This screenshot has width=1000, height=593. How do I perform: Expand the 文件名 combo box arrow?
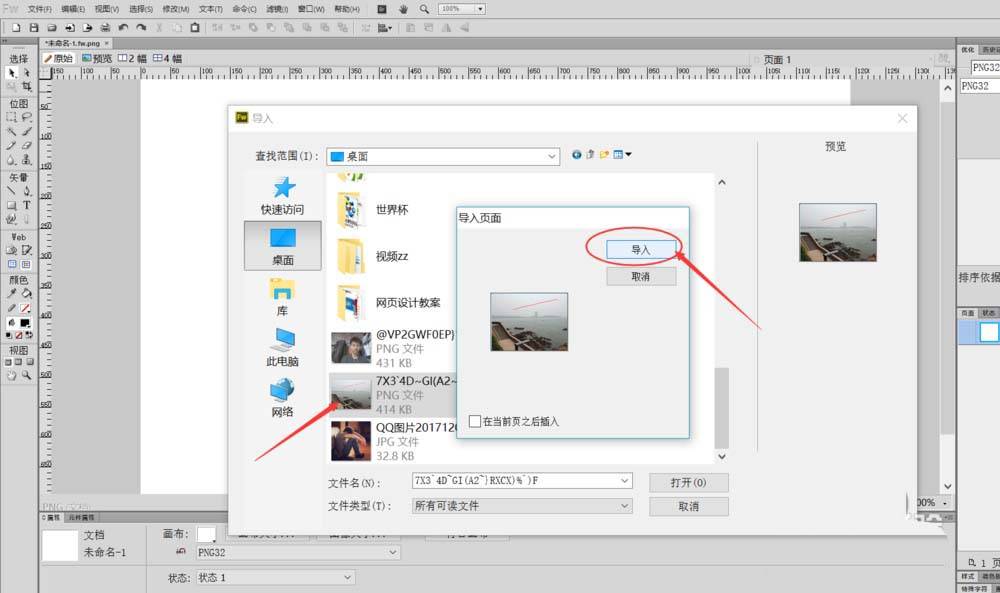[625, 481]
